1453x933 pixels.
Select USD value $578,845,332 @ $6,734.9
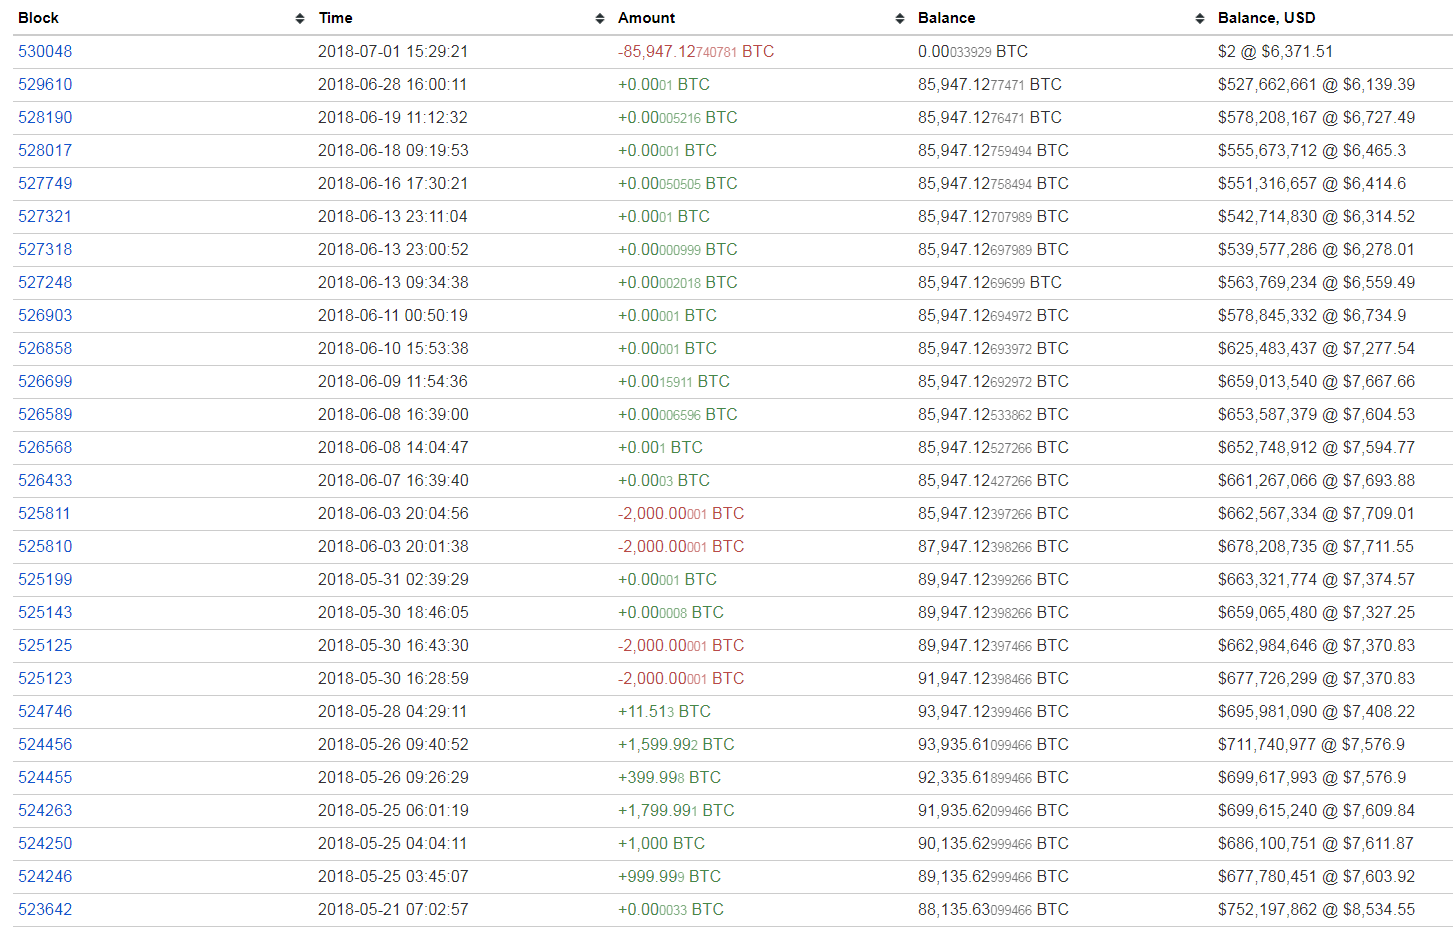(1312, 316)
